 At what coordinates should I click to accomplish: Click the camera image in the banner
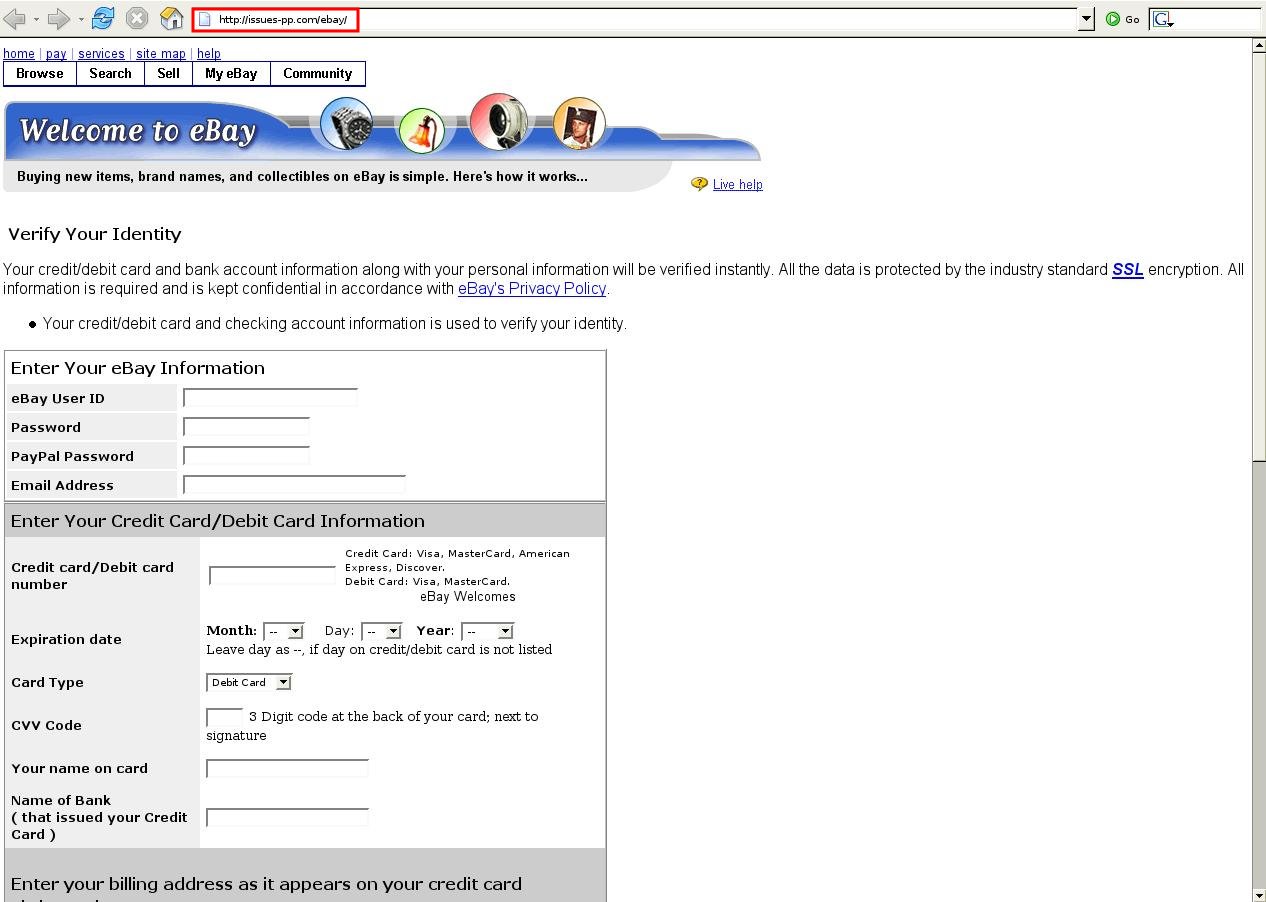tap(499, 121)
